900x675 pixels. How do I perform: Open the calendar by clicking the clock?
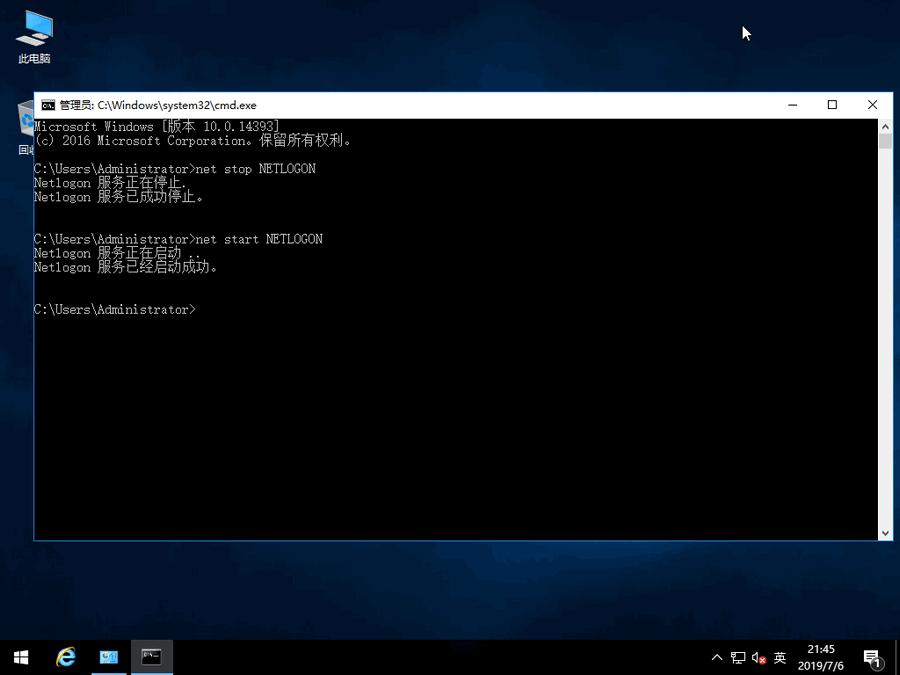point(820,657)
